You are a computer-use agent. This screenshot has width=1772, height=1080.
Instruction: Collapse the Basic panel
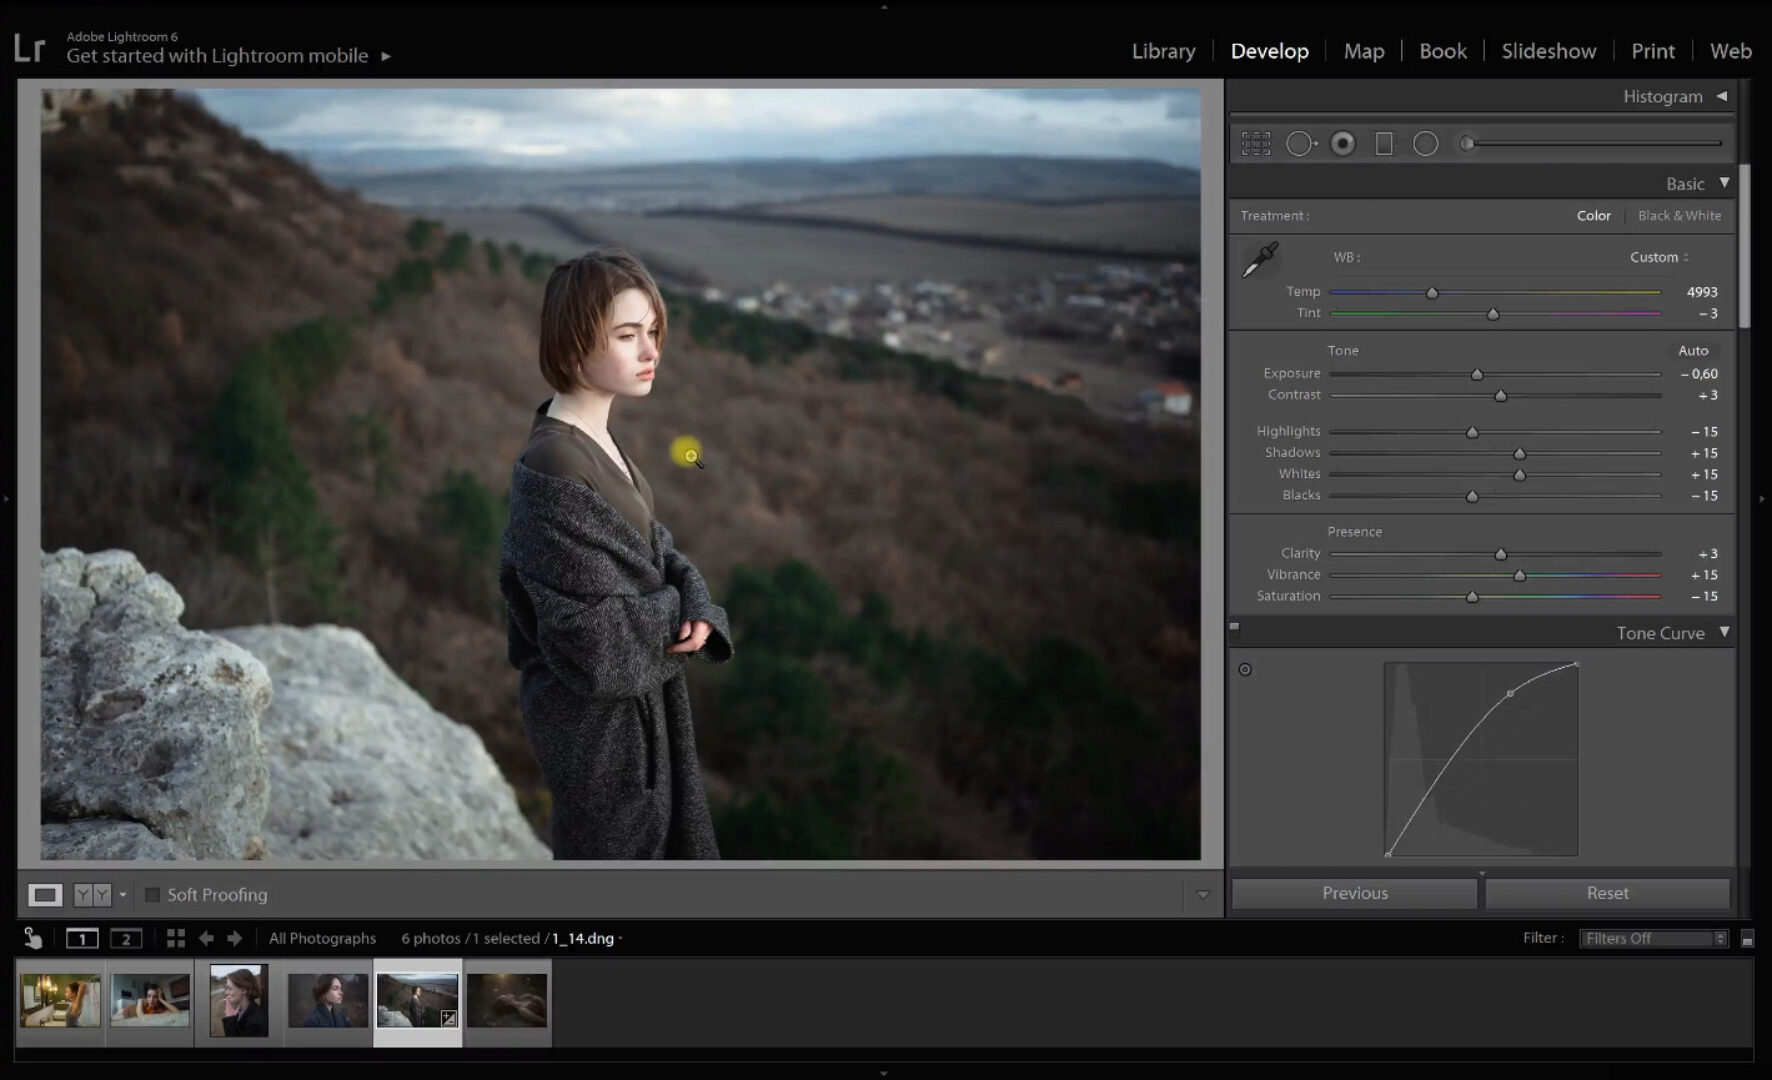pos(1724,183)
